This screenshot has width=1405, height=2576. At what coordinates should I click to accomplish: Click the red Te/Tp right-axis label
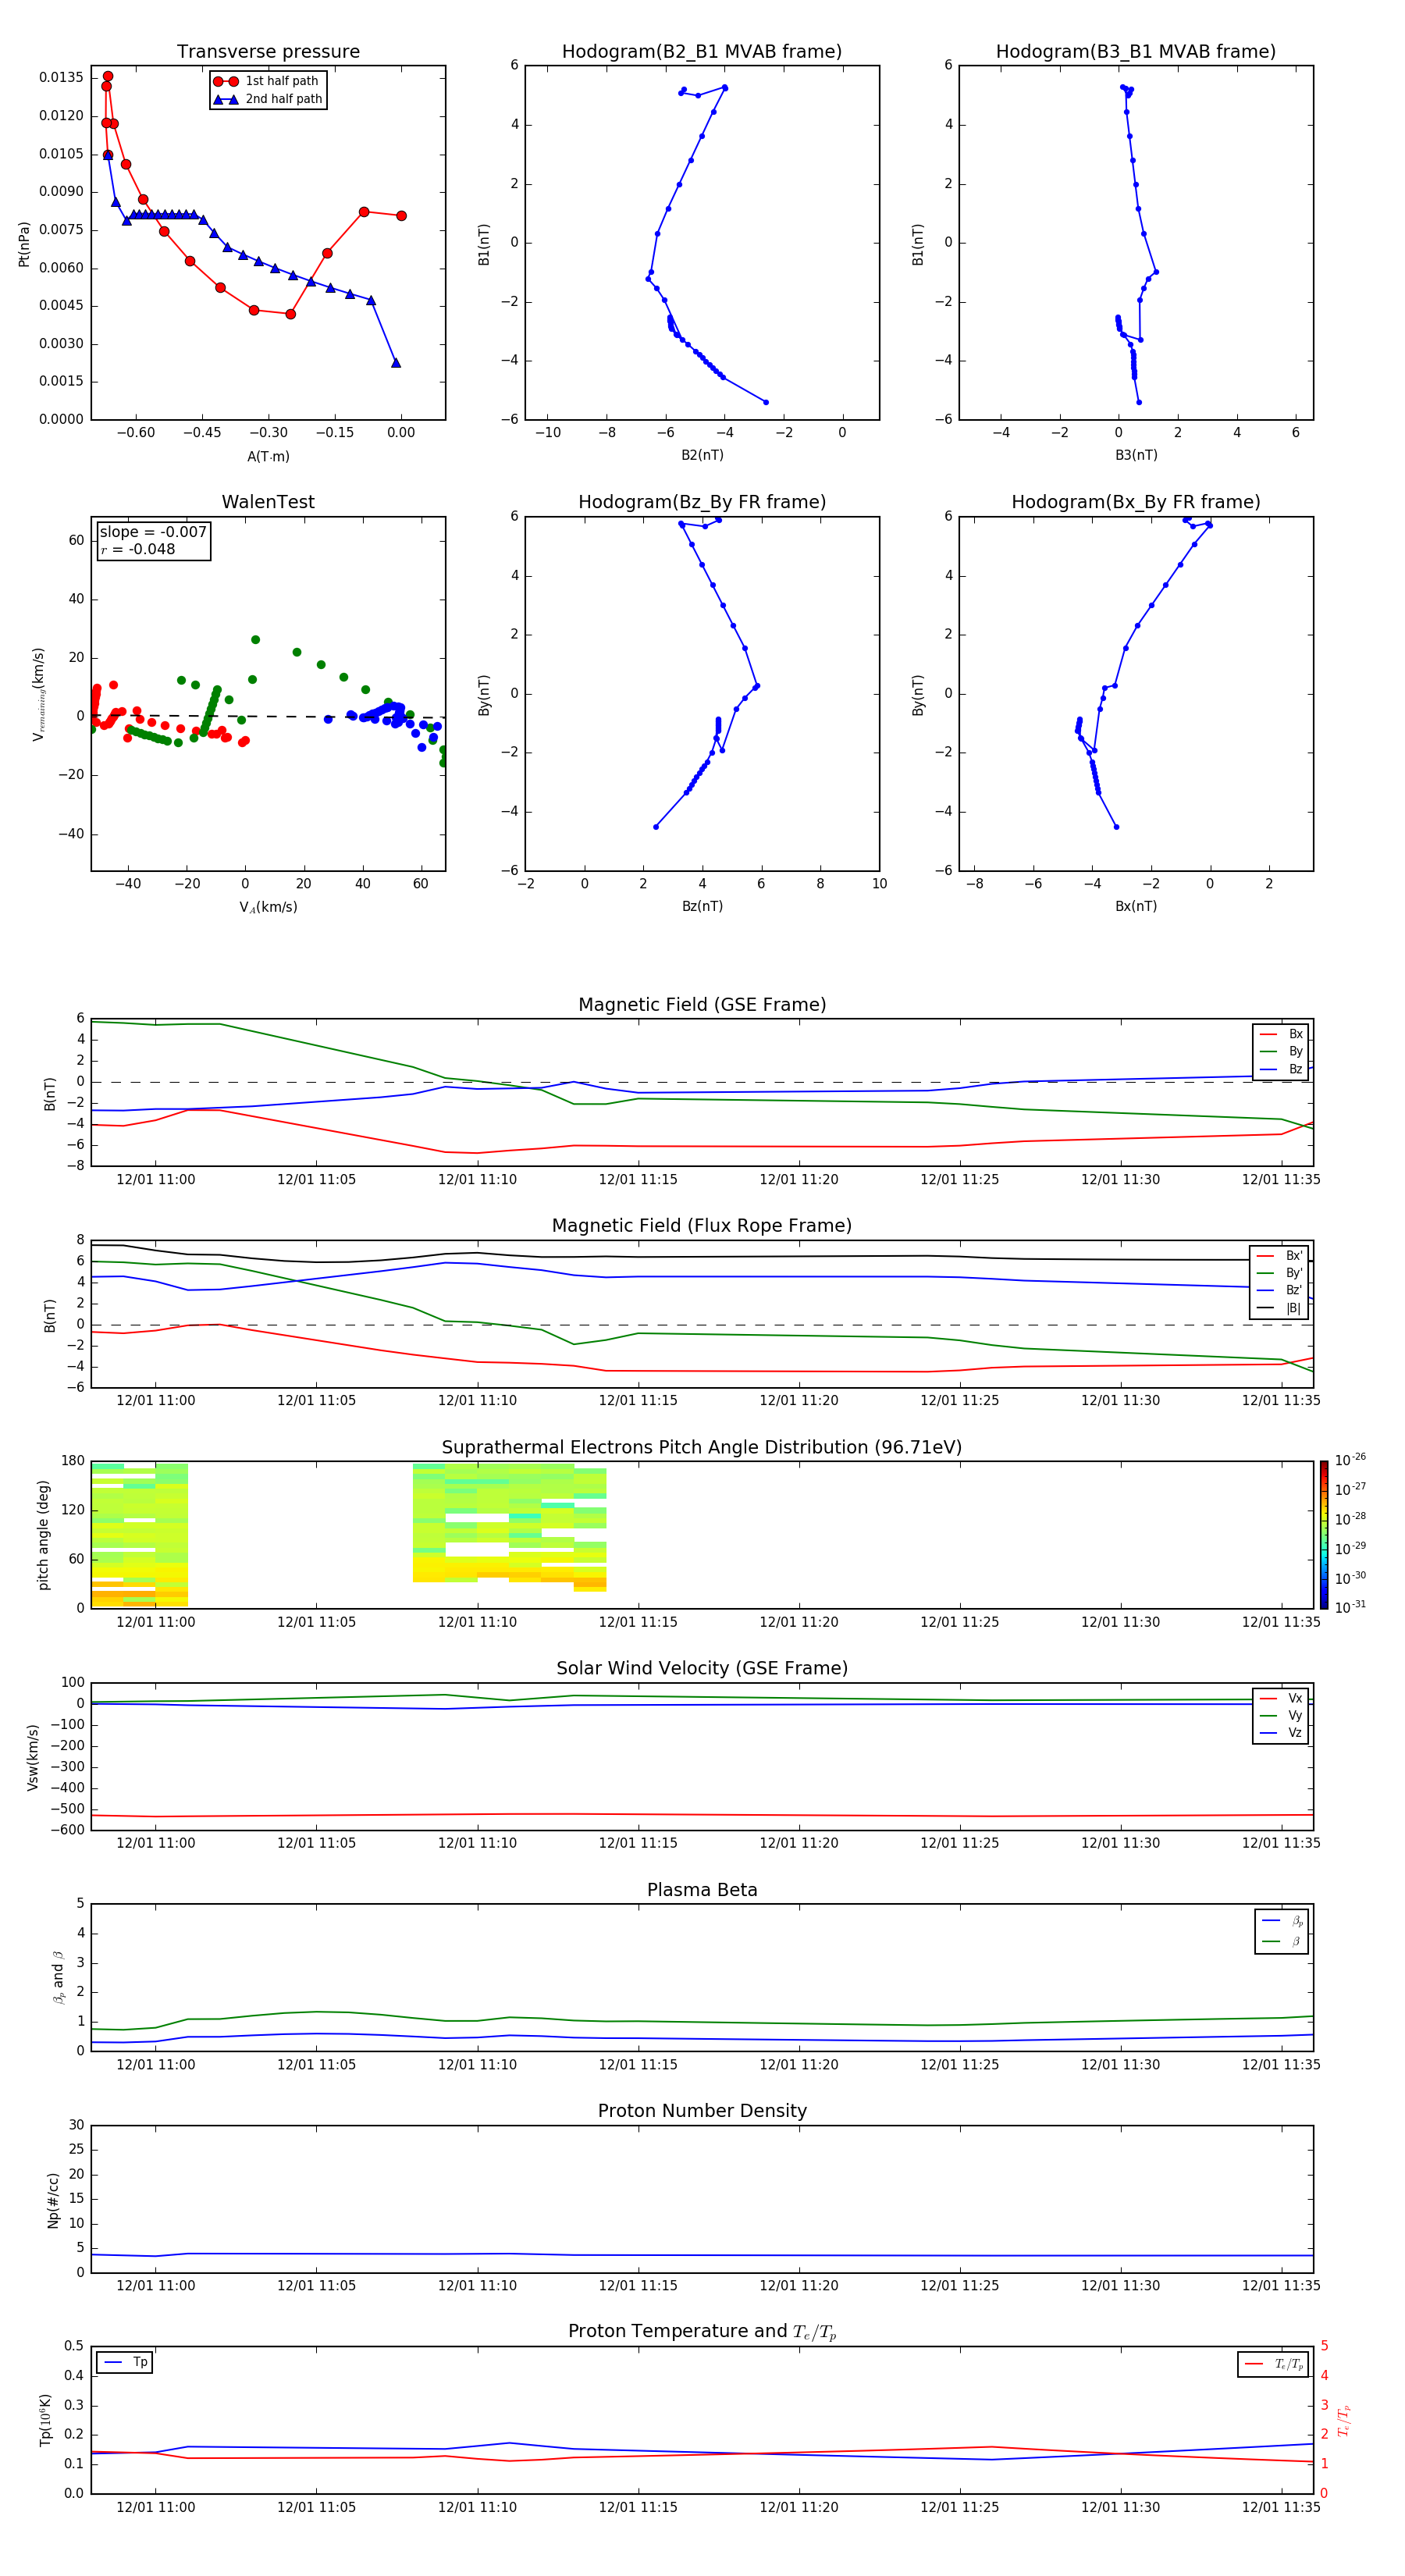pyautogui.click(x=1344, y=2420)
